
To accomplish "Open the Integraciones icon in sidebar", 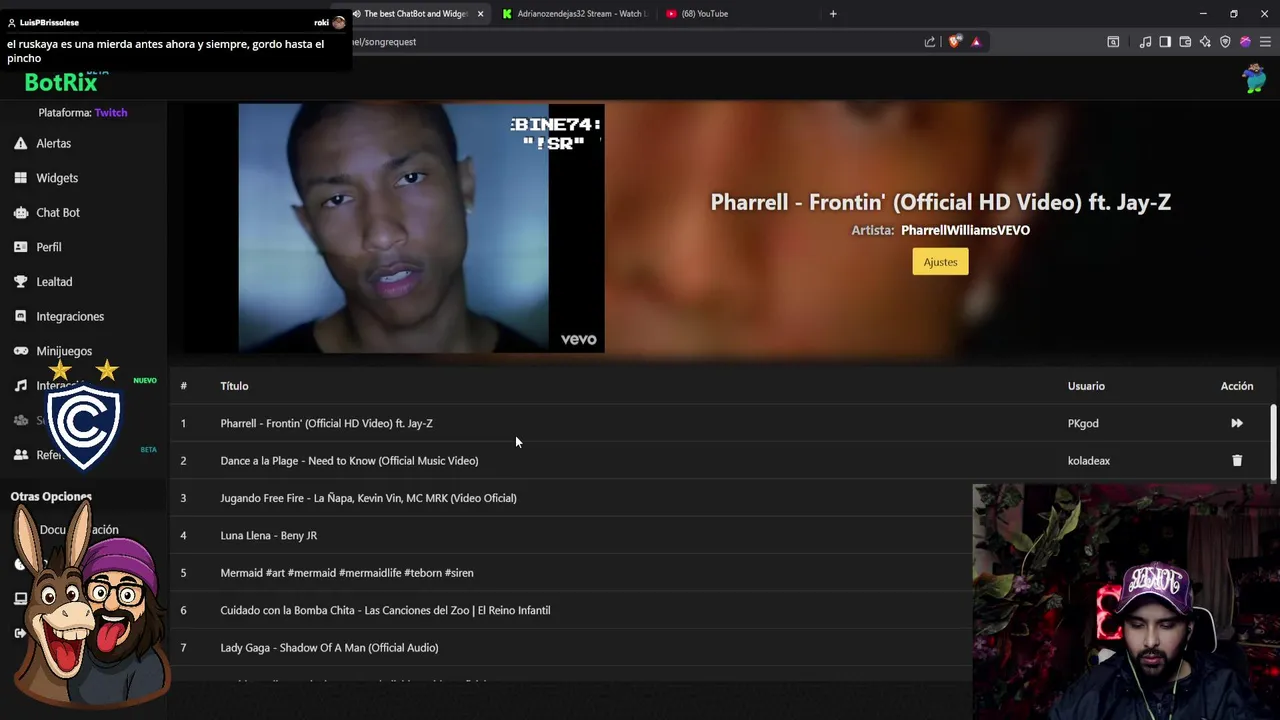I will (20, 316).
